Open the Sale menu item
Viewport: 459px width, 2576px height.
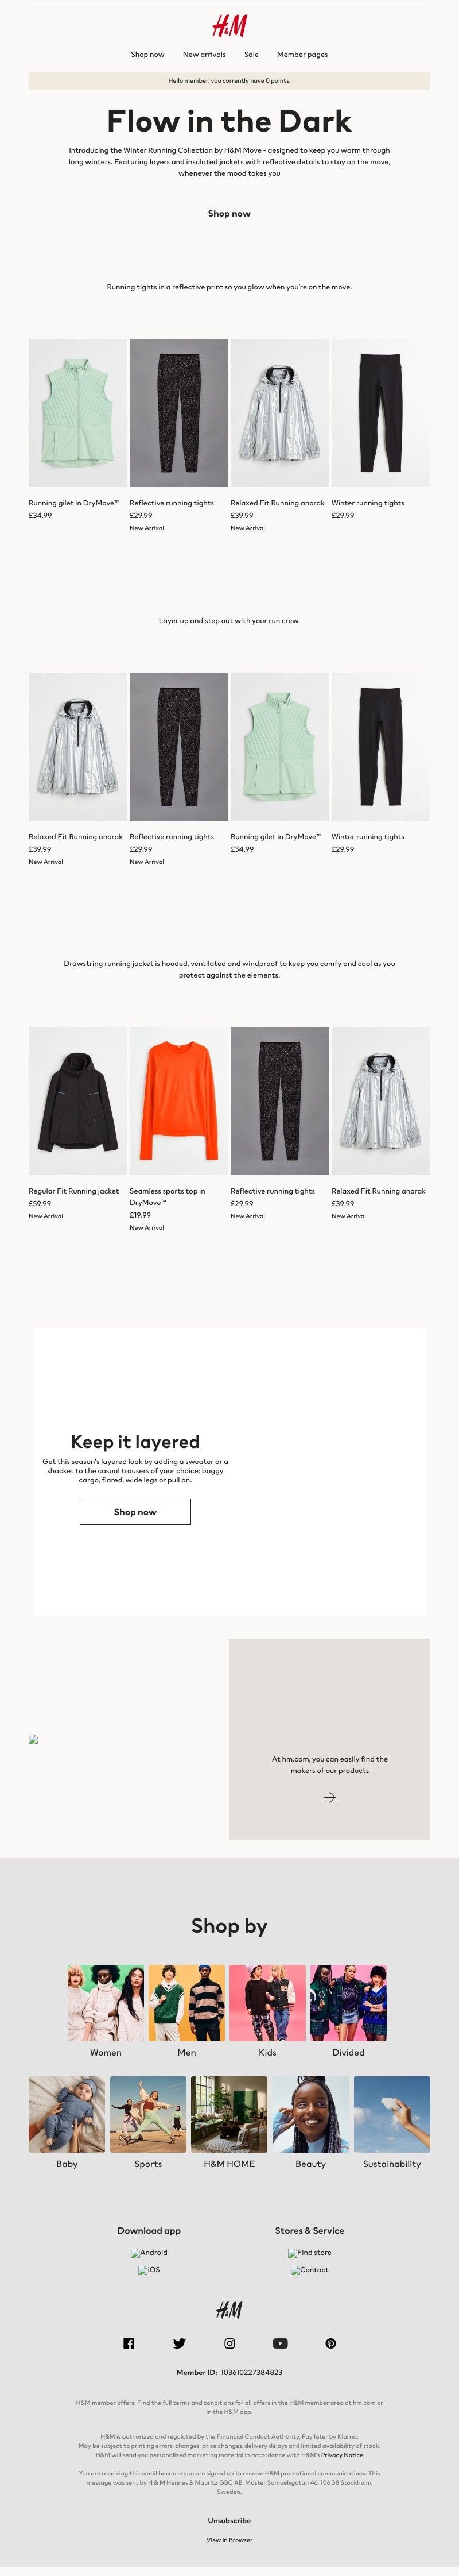tap(252, 55)
